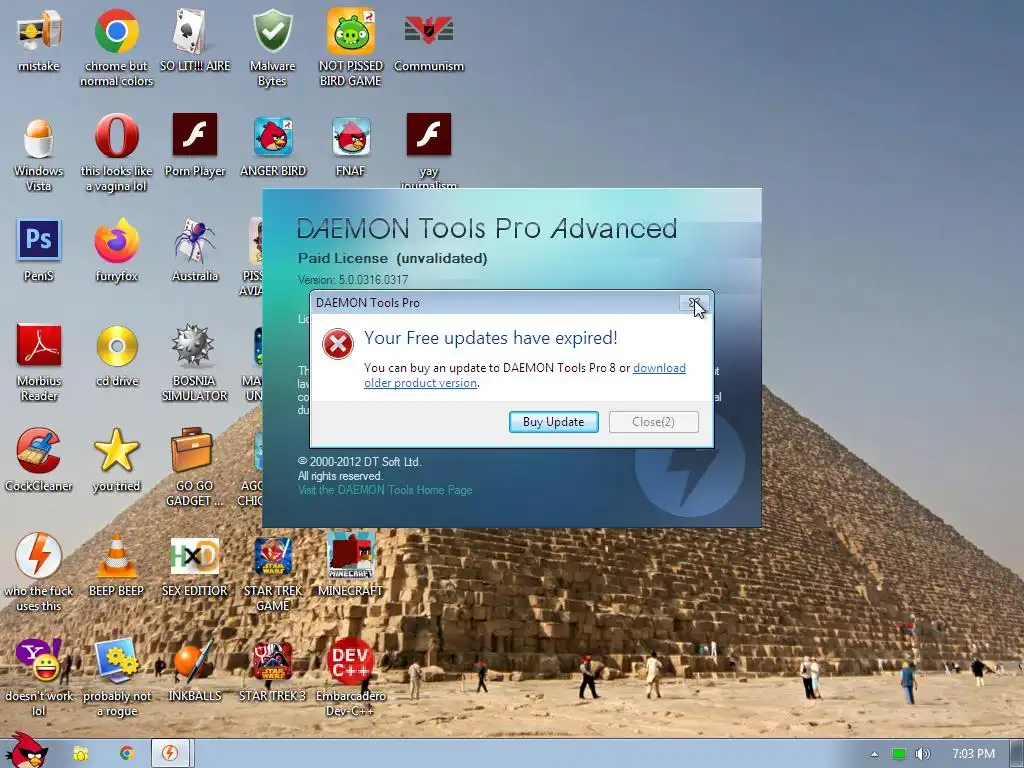Open the Angry Bird Start button

[27, 751]
